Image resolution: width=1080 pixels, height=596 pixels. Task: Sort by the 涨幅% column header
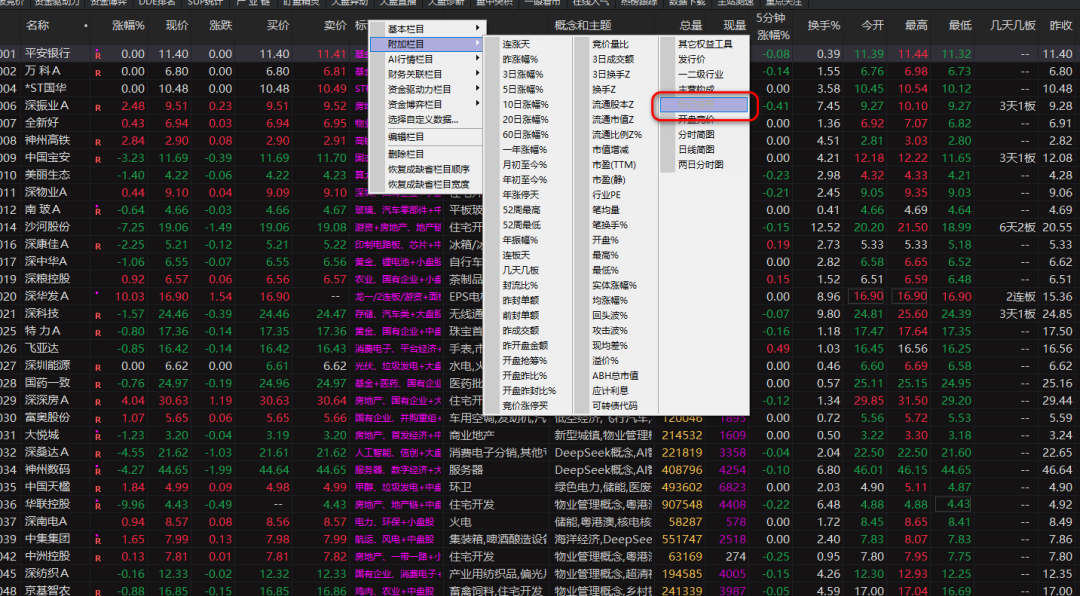pos(128,25)
